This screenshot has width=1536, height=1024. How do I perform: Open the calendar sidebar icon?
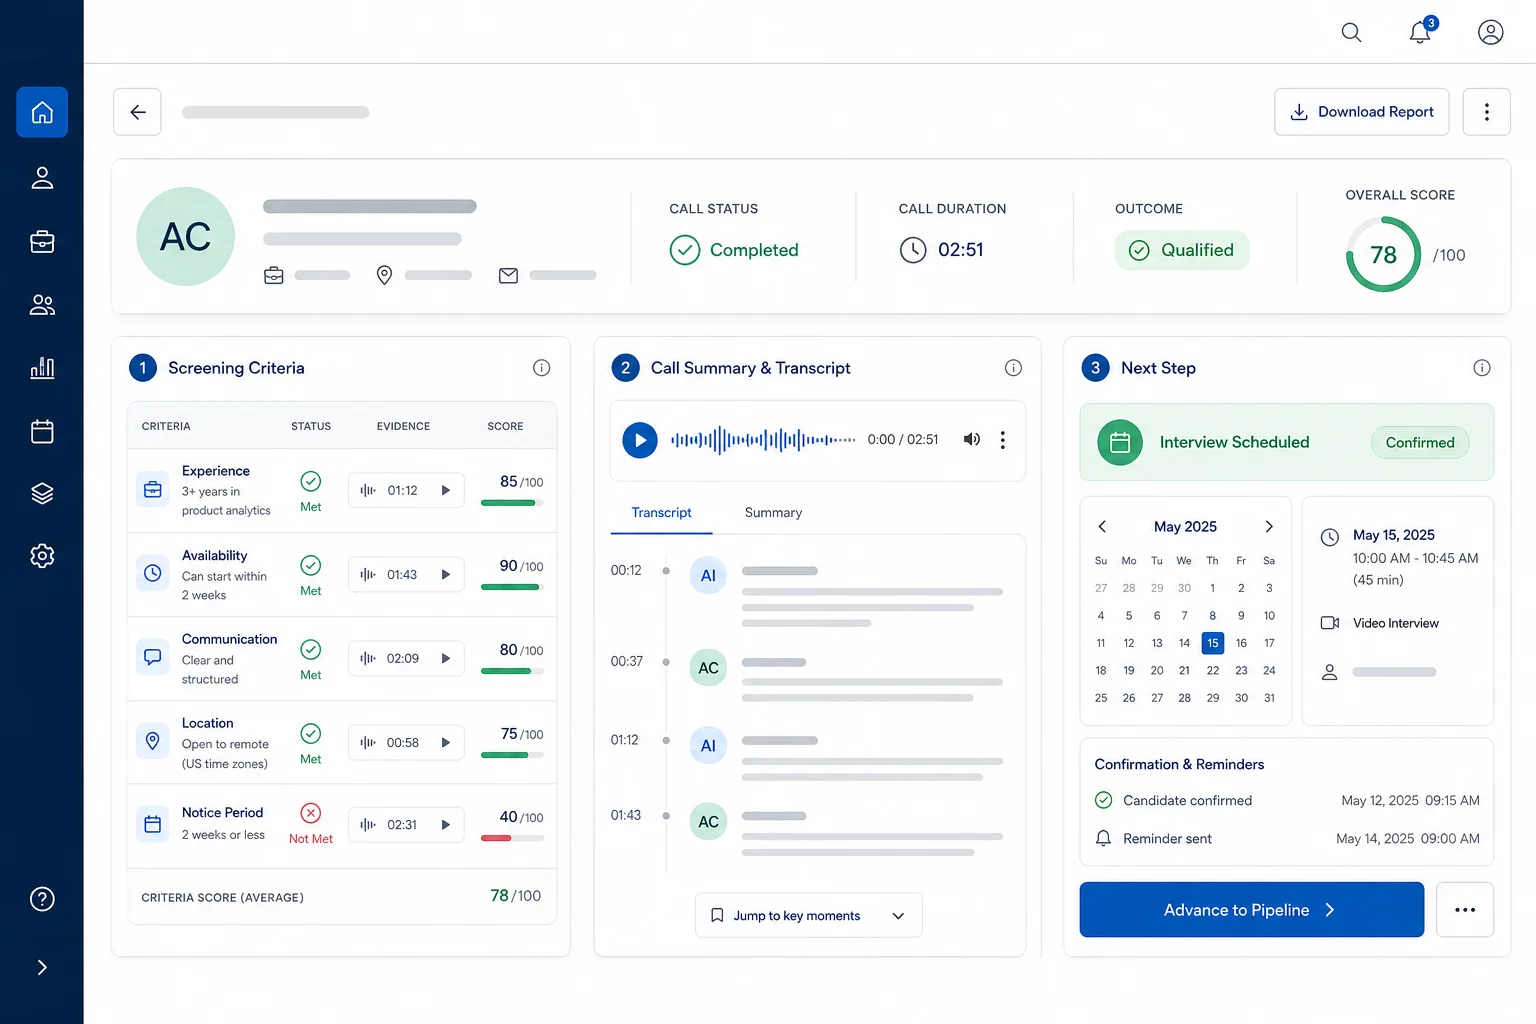[x=42, y=431]
